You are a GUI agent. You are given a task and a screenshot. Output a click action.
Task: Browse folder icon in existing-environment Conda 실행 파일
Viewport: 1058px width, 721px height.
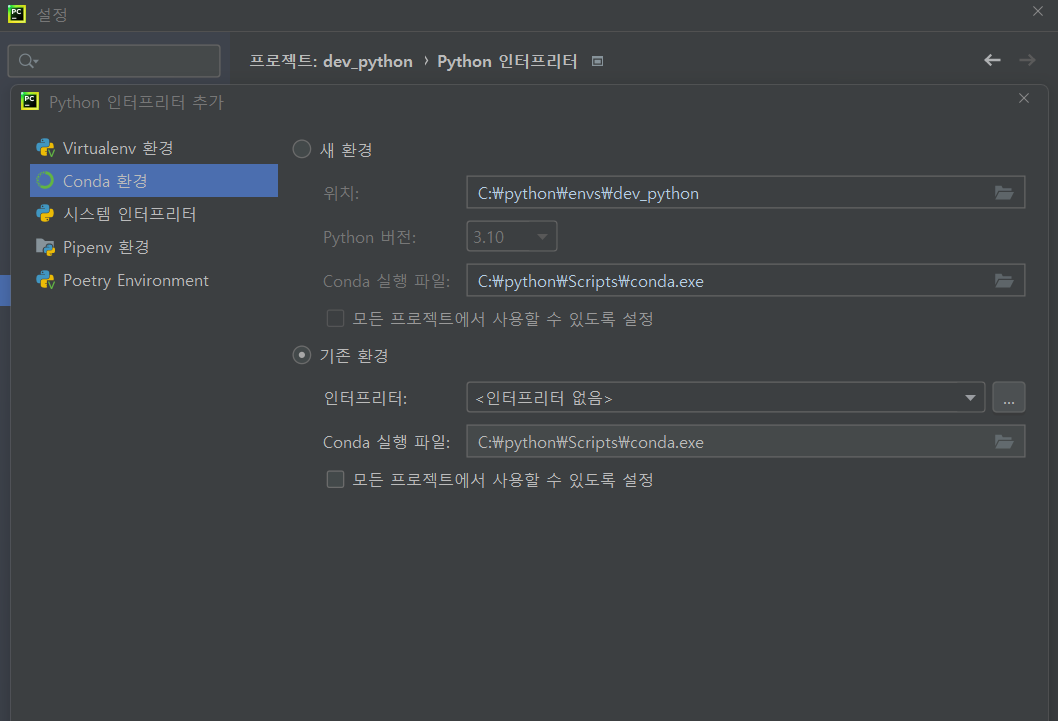click(1004, 442)
